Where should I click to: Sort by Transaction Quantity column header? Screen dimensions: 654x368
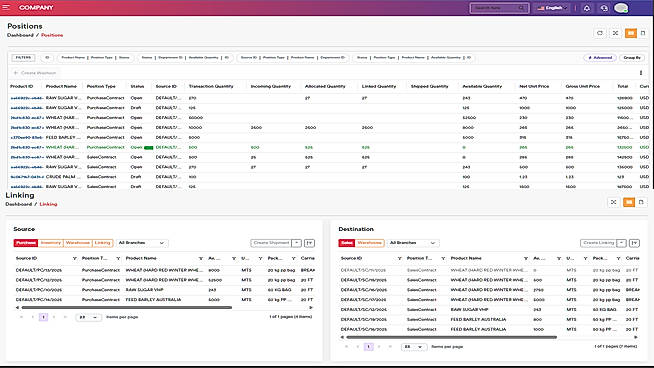[211, 86]
